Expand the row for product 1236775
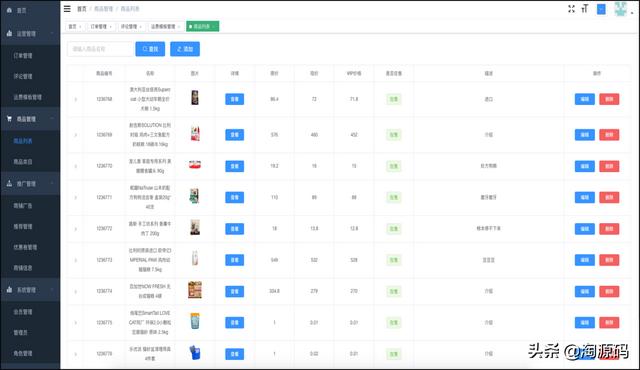The image size is (640, 370). (76, 323)
